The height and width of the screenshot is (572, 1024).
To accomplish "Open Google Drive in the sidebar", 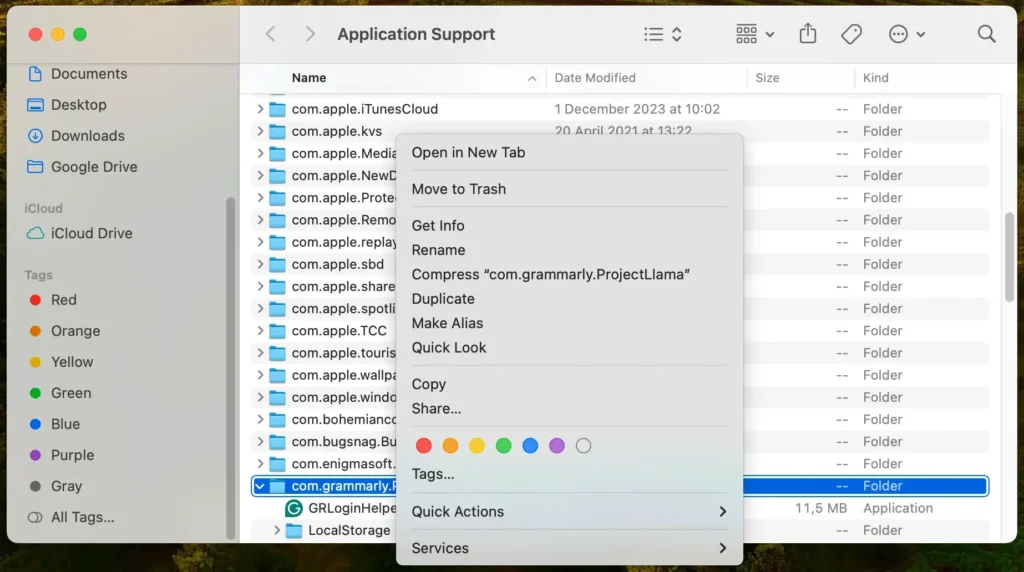I will coord(83,167).
